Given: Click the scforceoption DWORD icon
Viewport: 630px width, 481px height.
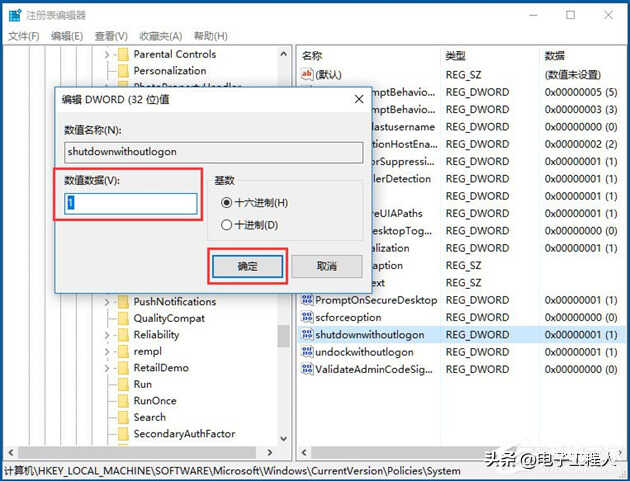Looking at the screenshot, I should pyautogui.click(x=307, y=317).
